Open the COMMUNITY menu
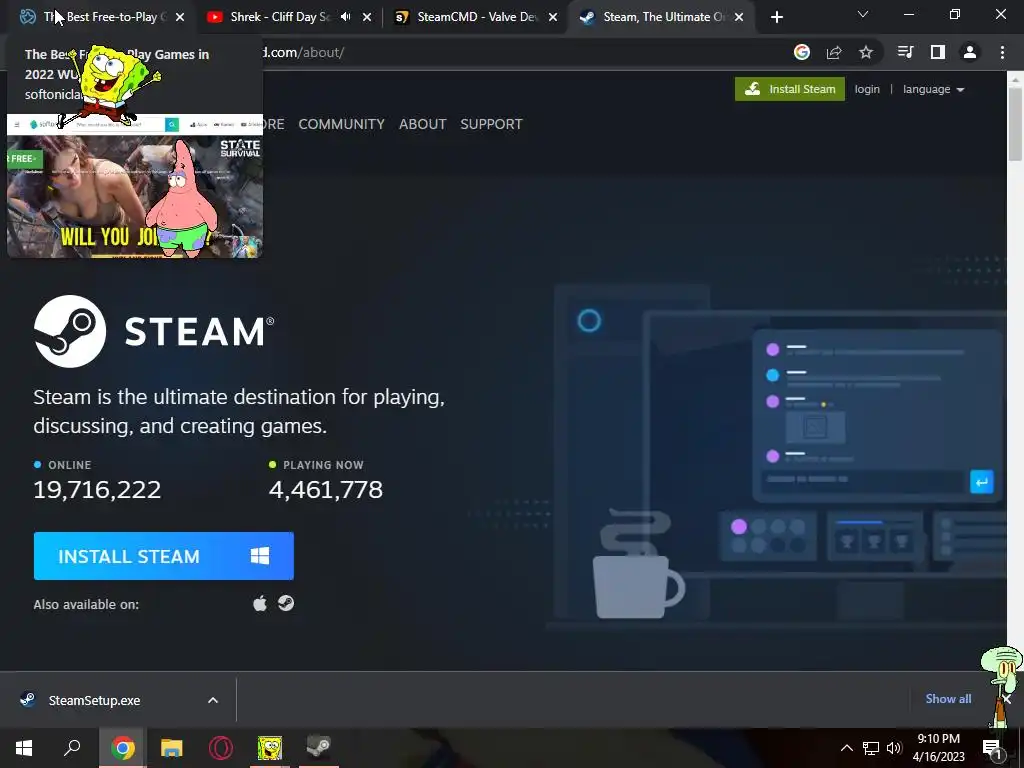Image resolution: width=1024 pixels, height=768 pixels. [x=342, y=124]
